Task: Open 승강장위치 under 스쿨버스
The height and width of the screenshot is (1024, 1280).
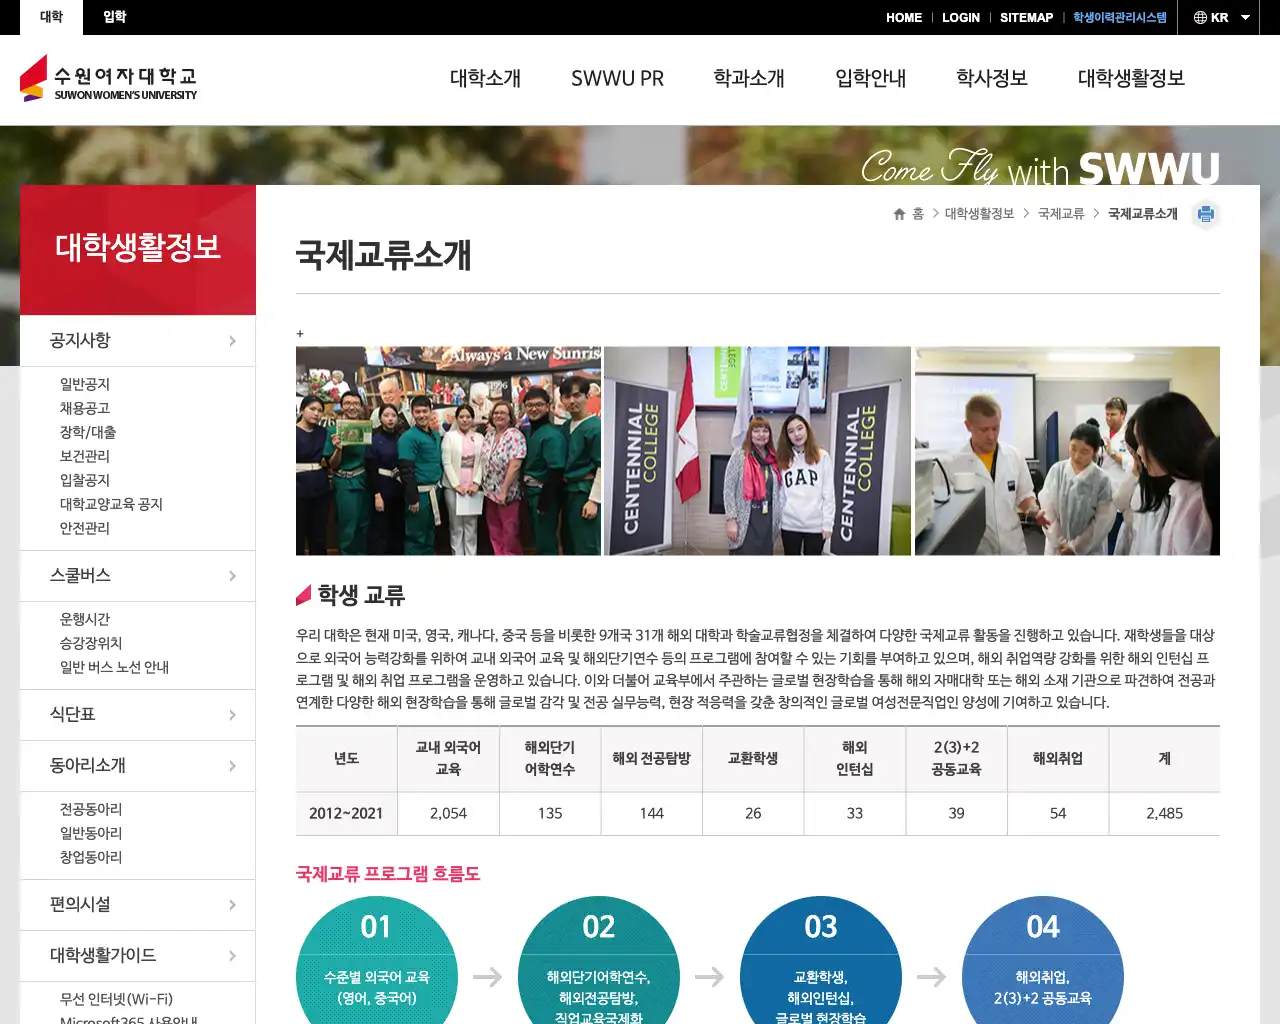Action: point(91,643)
